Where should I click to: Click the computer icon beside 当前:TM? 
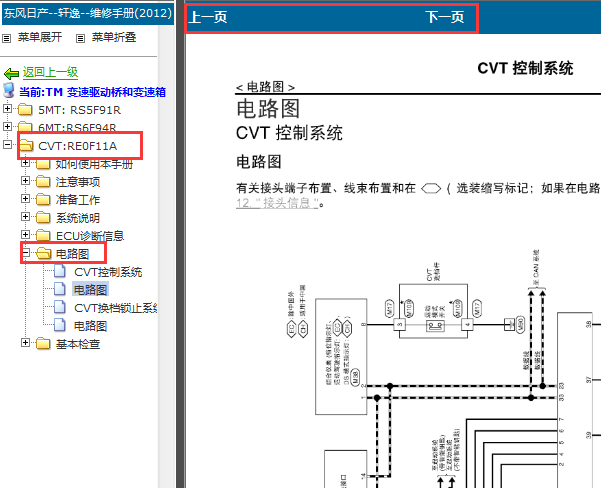(9, 90)
